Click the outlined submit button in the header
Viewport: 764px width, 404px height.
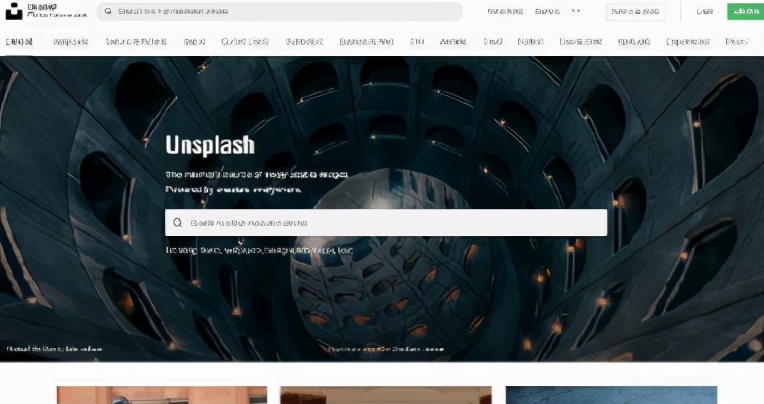(x=635, y=11)
